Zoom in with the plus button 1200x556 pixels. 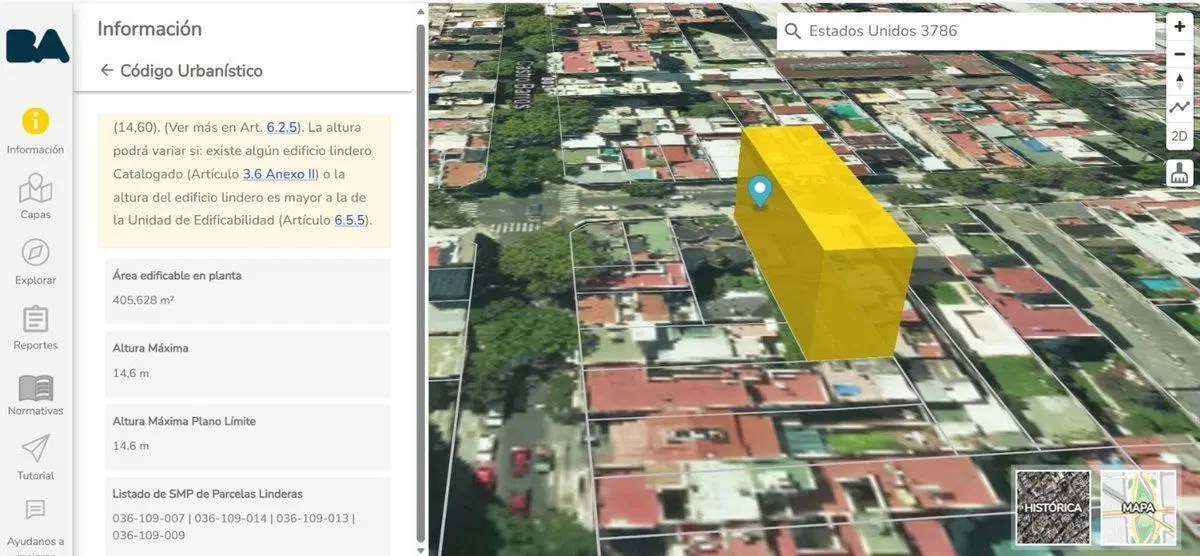(1180, 27)
